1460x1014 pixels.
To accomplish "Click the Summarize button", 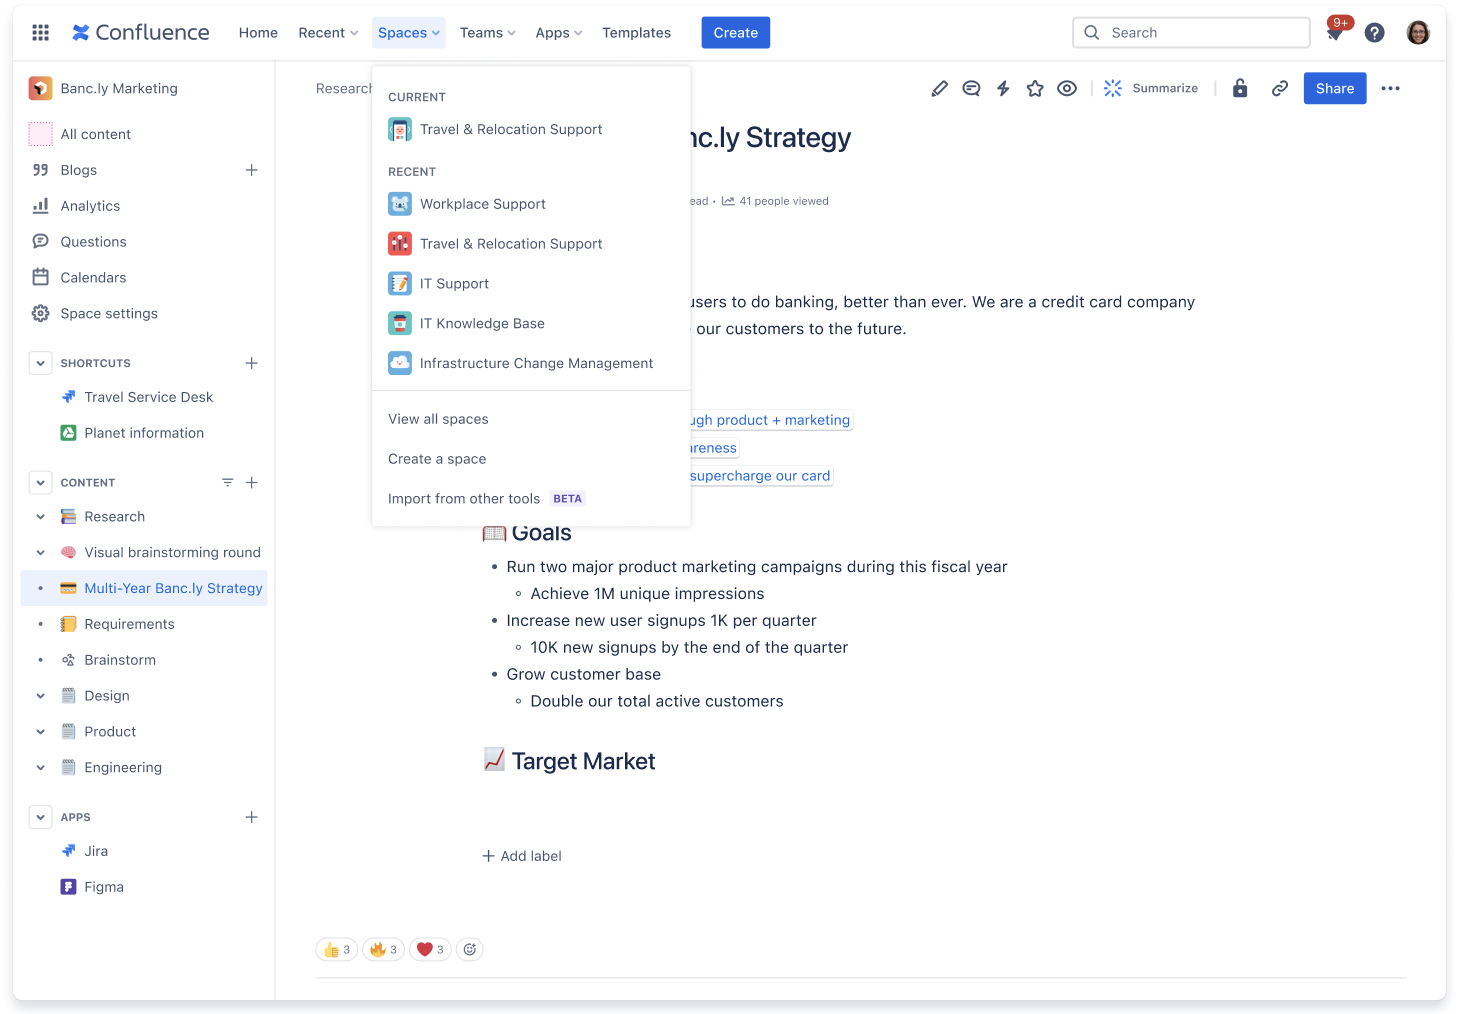I will [1151, 88].
